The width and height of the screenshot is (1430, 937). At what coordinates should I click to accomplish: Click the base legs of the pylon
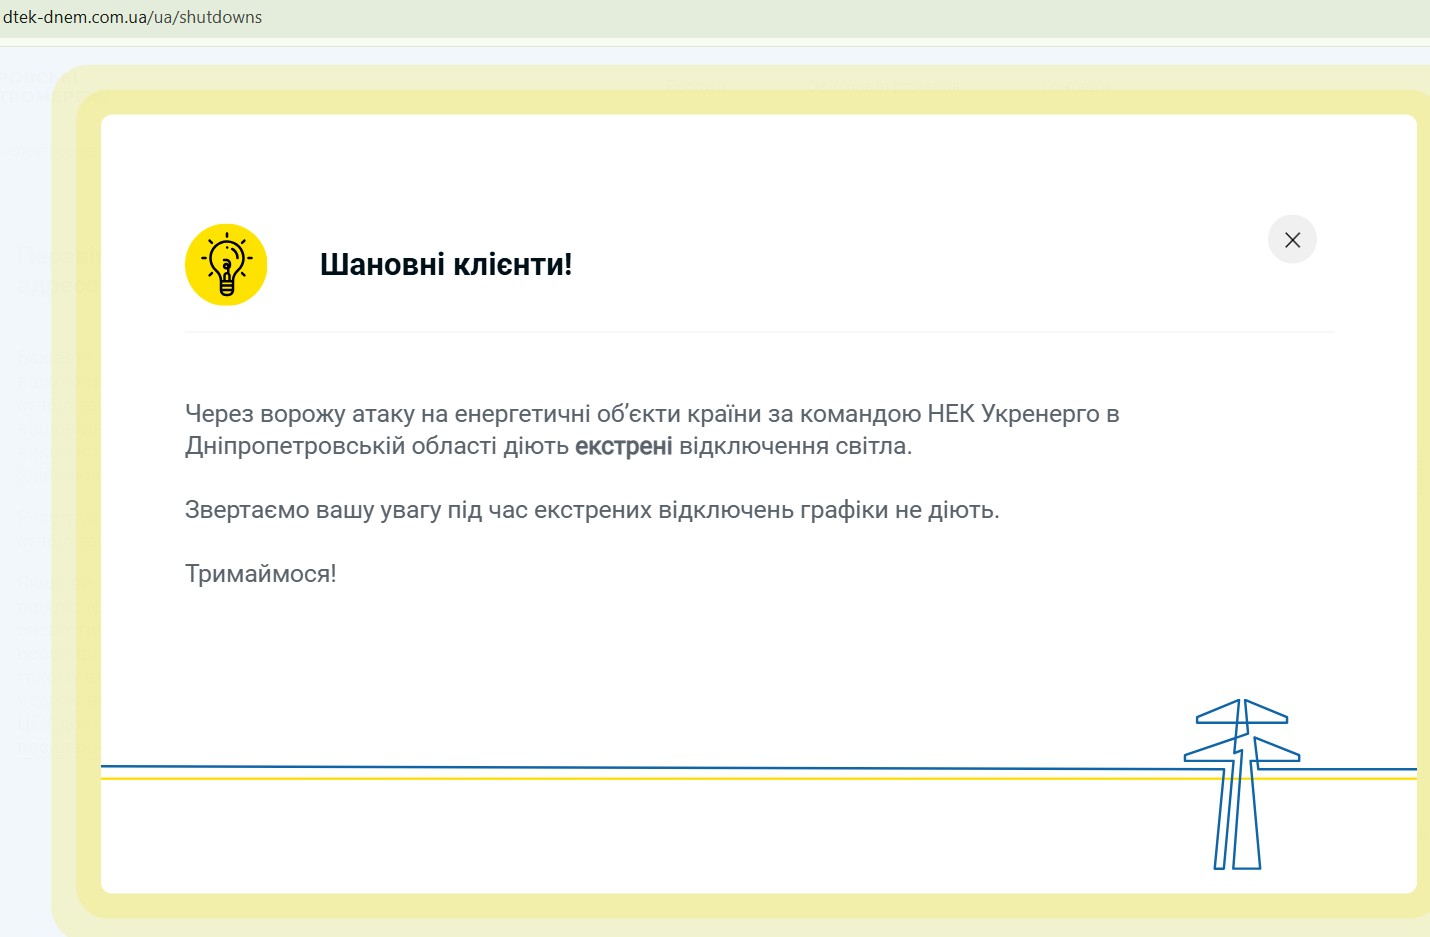[1238, 850]
